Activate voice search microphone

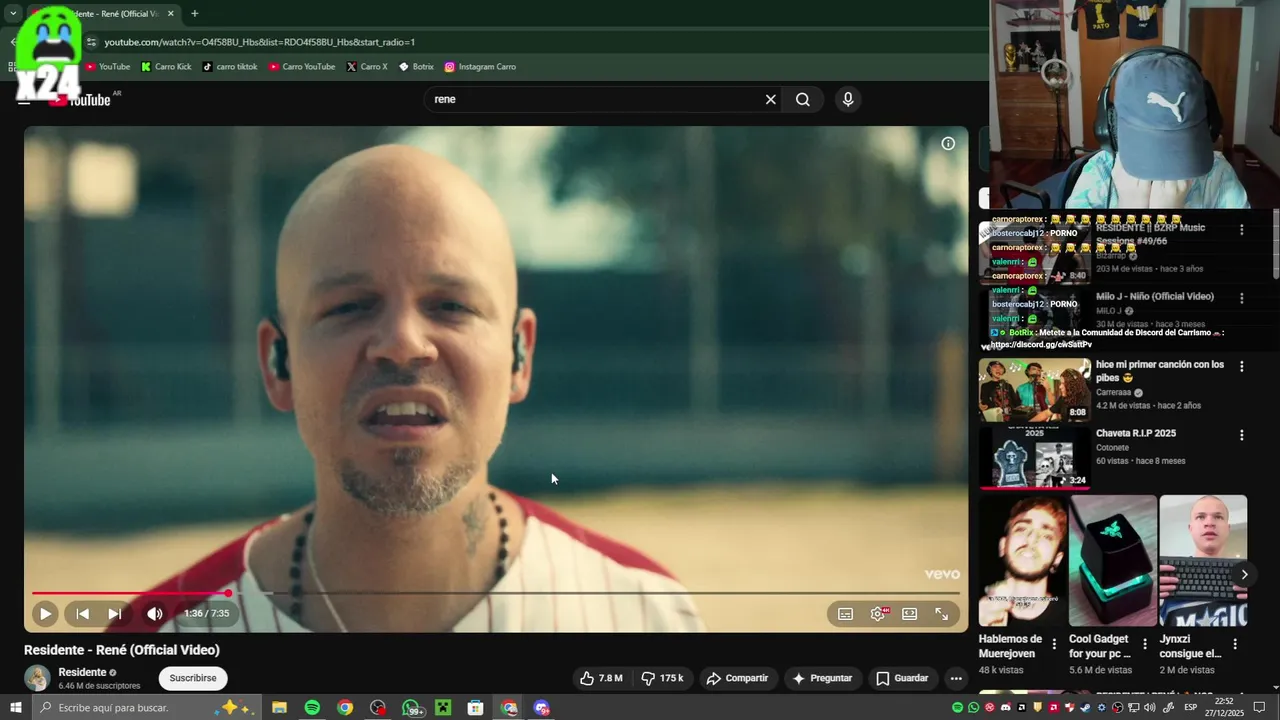coord(848,99)
